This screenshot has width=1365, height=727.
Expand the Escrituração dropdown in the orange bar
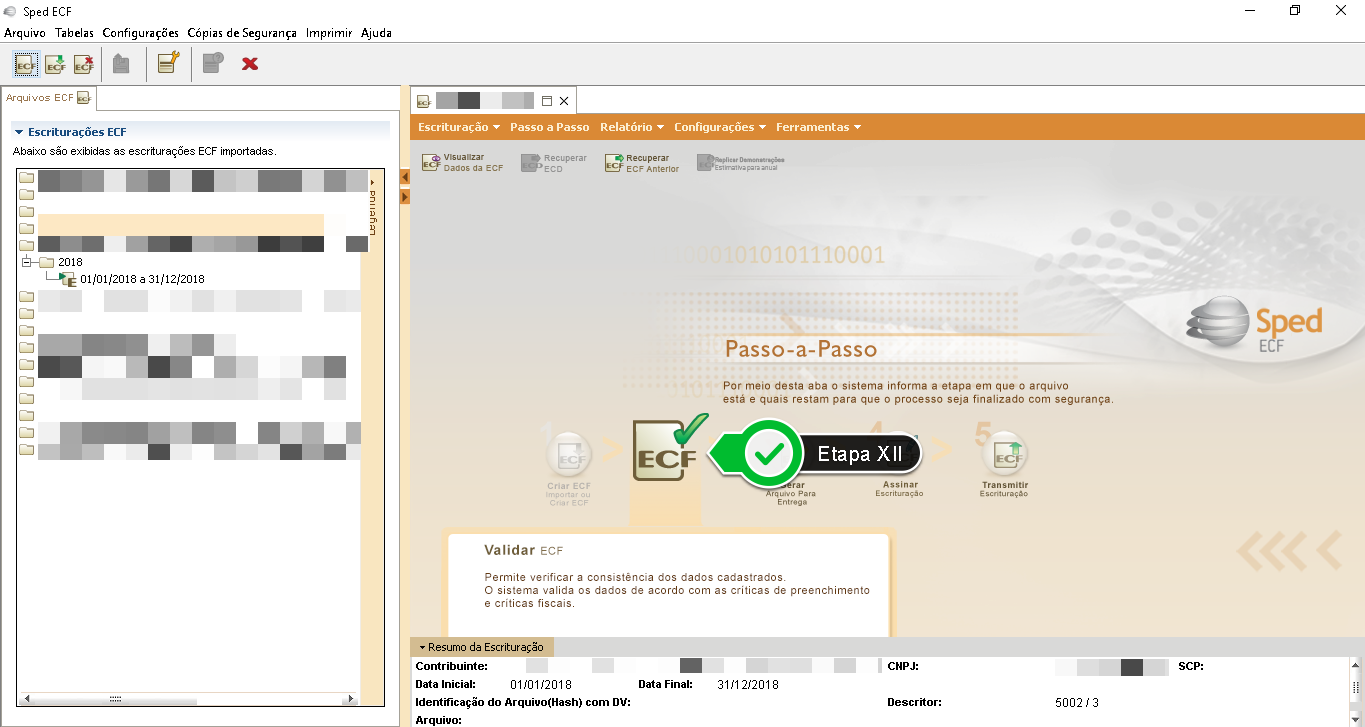point(459,127)
